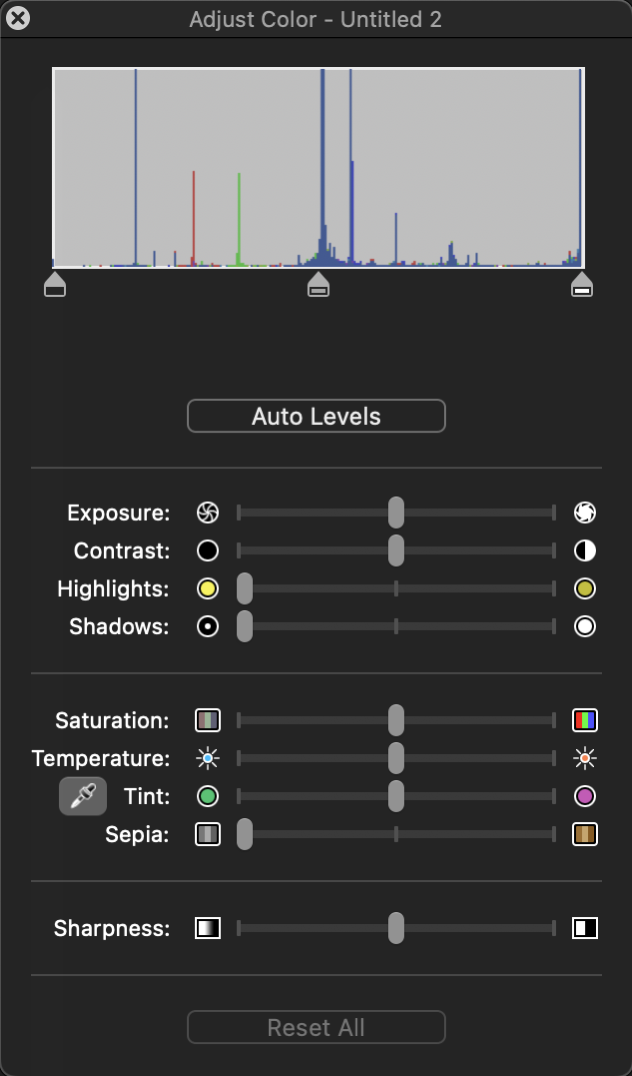Click the cool temperature sun icon

point(208,759)
